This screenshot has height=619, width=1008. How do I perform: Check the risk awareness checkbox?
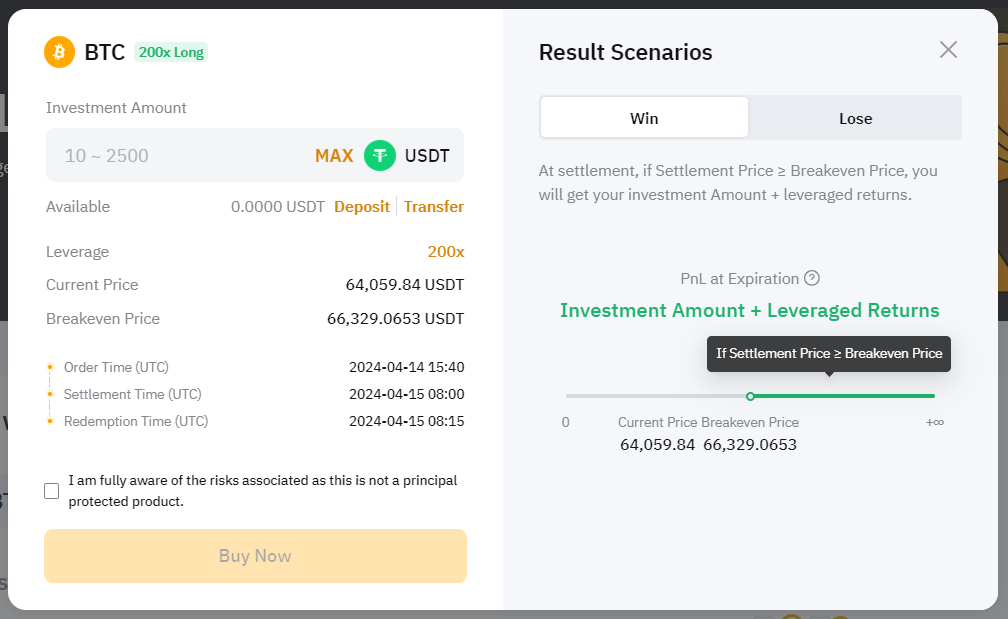coord(52,491)
